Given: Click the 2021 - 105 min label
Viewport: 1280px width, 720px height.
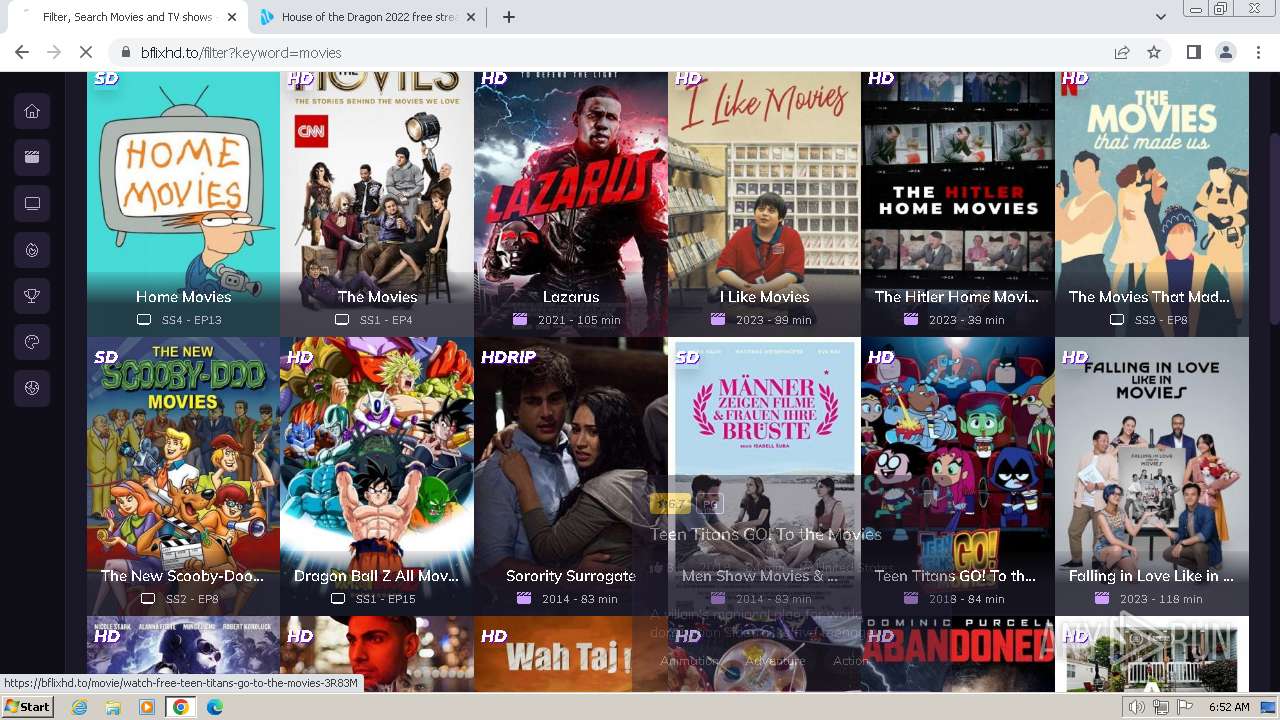Looking at the screenshot, I should tap(579, 320).
